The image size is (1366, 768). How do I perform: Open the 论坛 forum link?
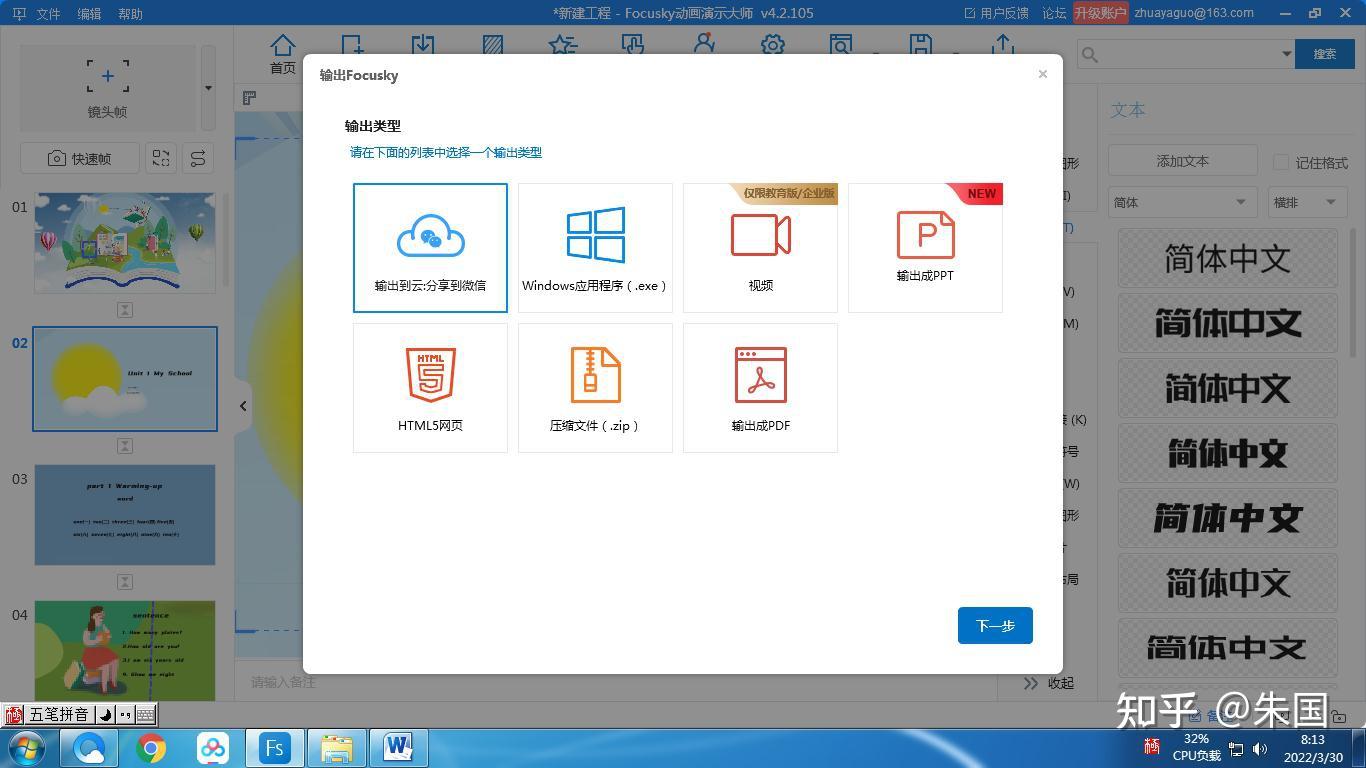click(x=1054, y=13)
